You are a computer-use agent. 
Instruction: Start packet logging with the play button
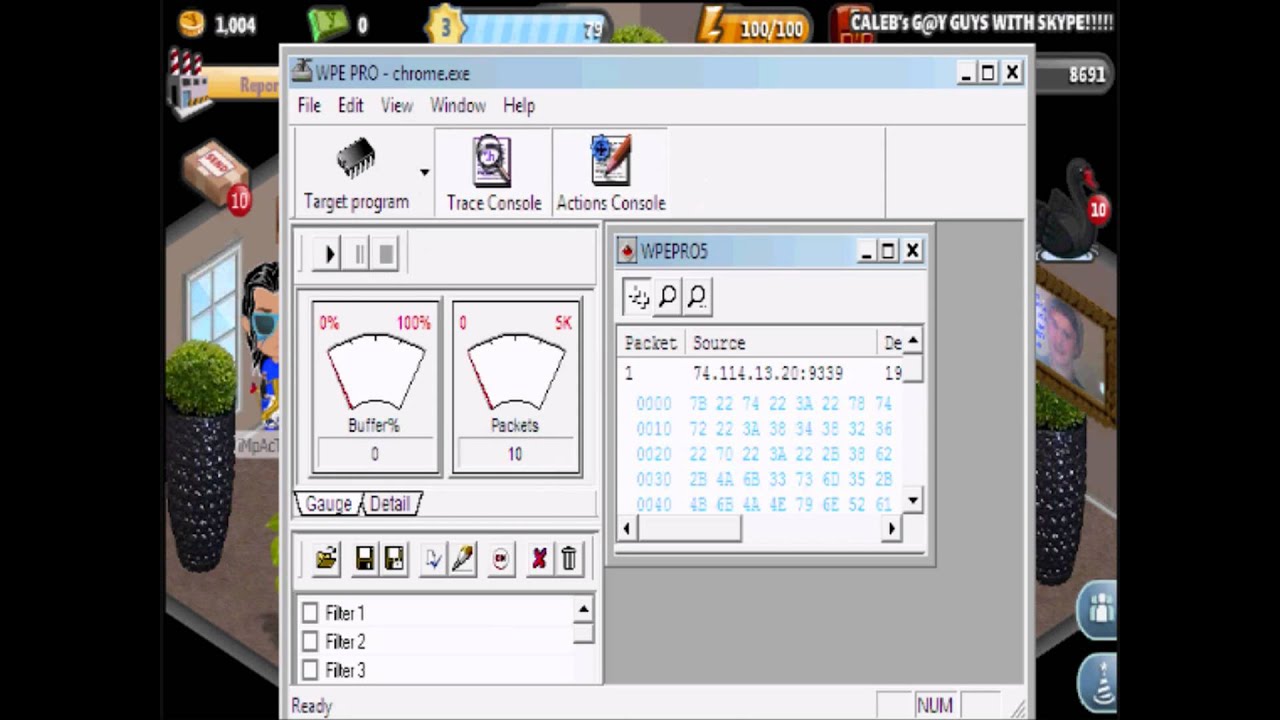click(329, 254)
